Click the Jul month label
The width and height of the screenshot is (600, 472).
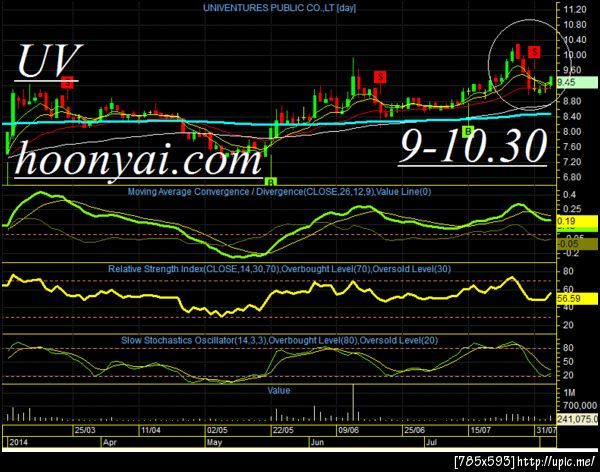(x=431, y=442)
